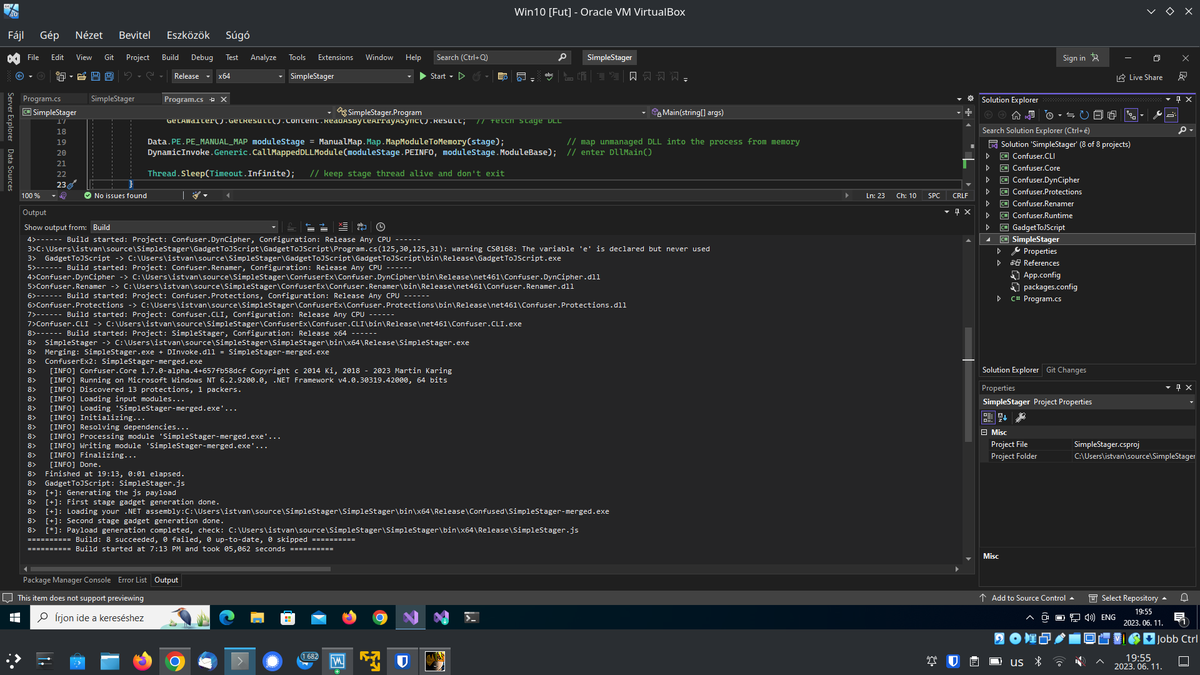Image resolution: width=1200 pixels, height=675 pixels.
Task: Expand the Program.cs tree node
Action: coord(999,298)
